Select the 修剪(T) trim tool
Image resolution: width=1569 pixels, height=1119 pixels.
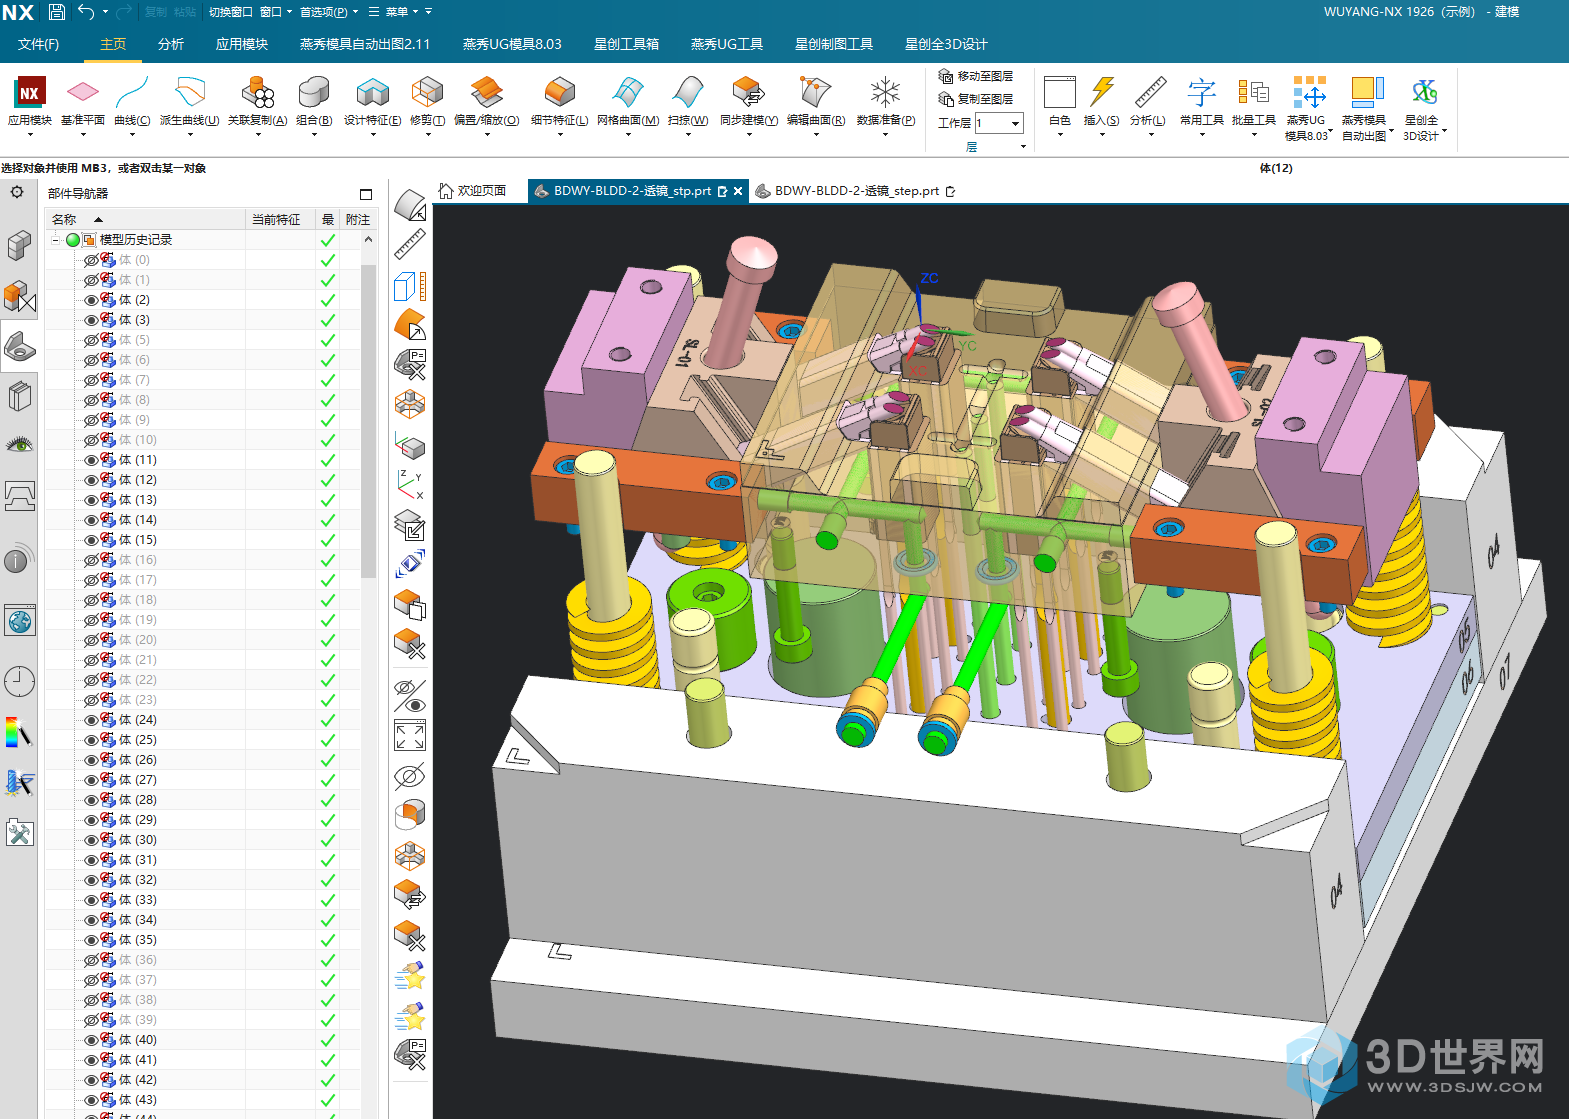click(427, 92)
